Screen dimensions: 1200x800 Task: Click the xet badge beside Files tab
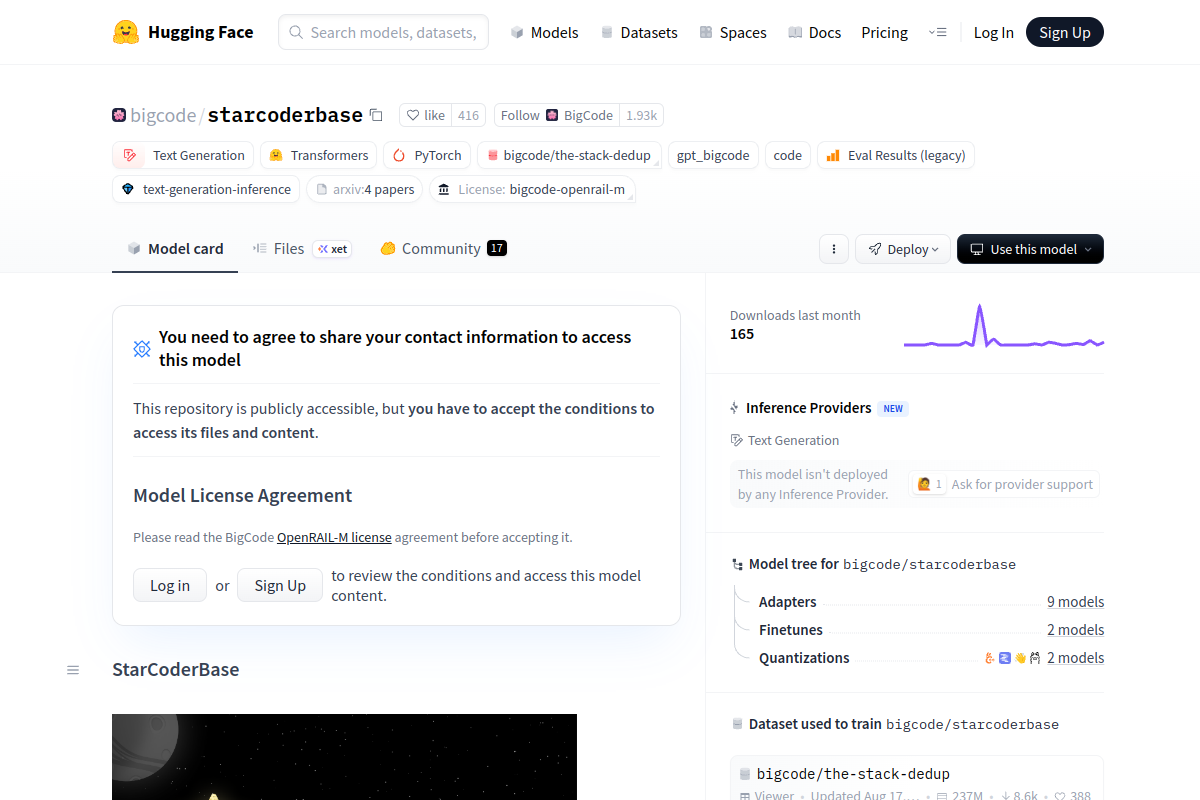(x=331, y=249)
